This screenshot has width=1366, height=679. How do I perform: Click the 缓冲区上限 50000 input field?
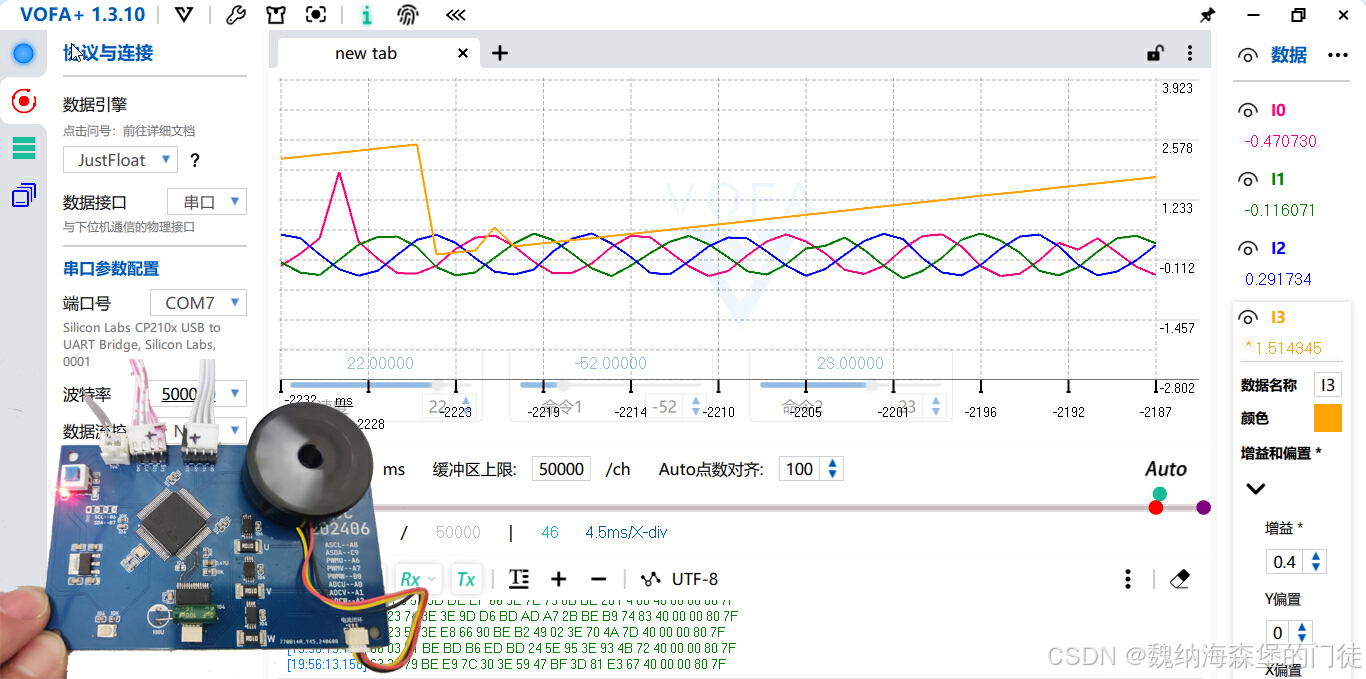tap(561, 469)
